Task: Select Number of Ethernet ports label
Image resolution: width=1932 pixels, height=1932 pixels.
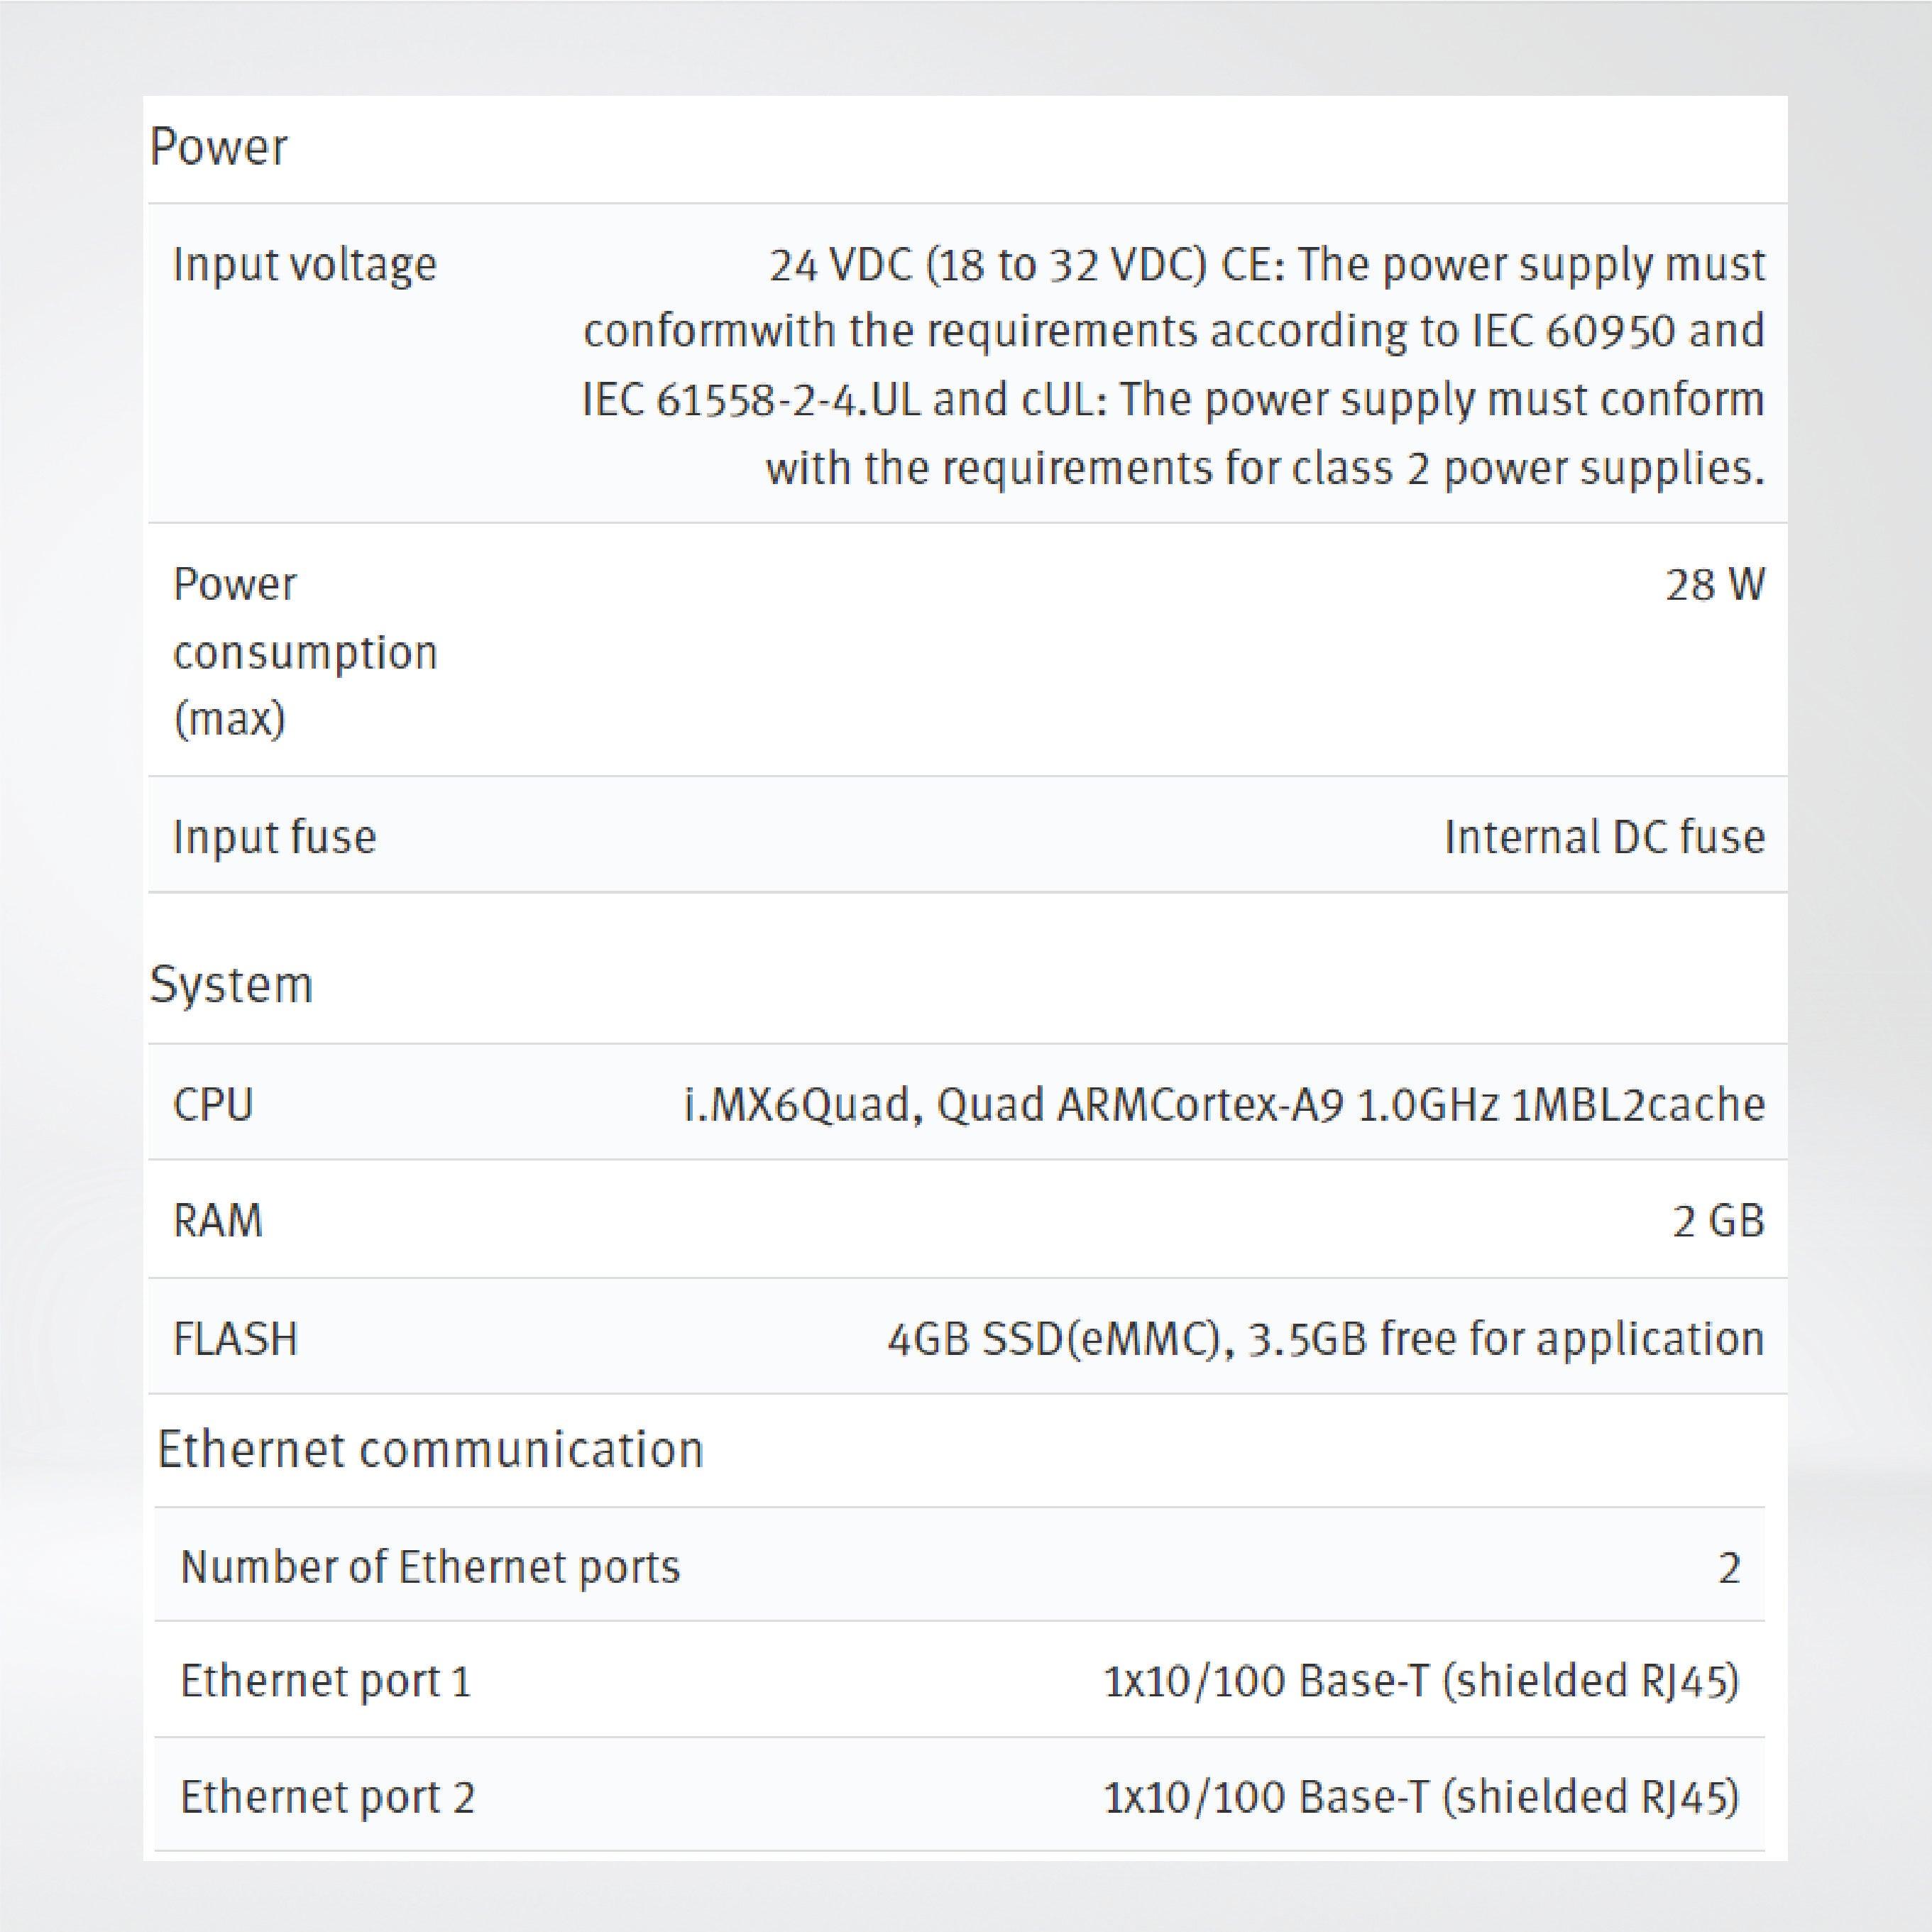Action: pos(430,1567)
